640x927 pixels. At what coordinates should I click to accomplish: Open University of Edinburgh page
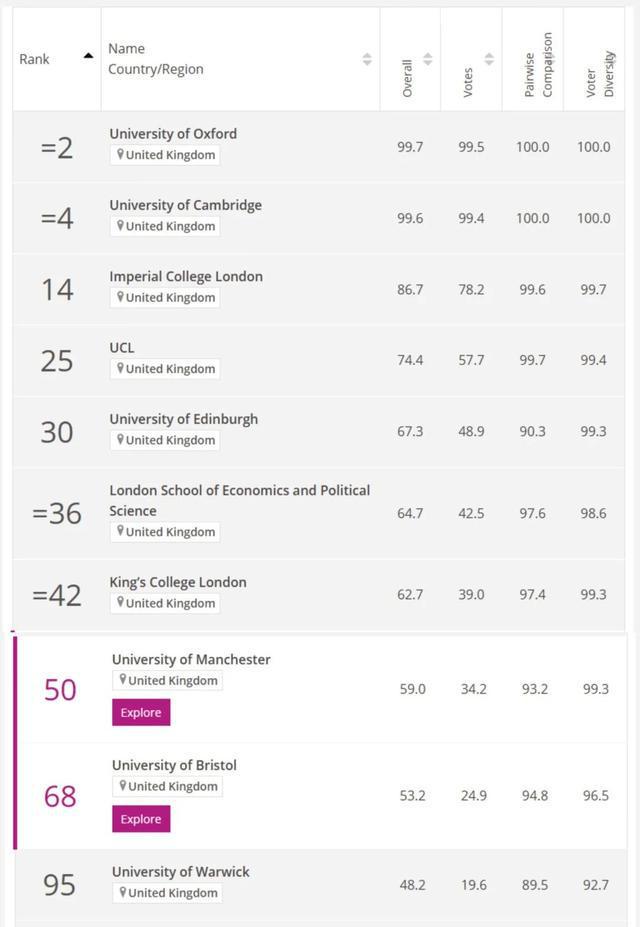pyautogui.click(x=184, y=419)
